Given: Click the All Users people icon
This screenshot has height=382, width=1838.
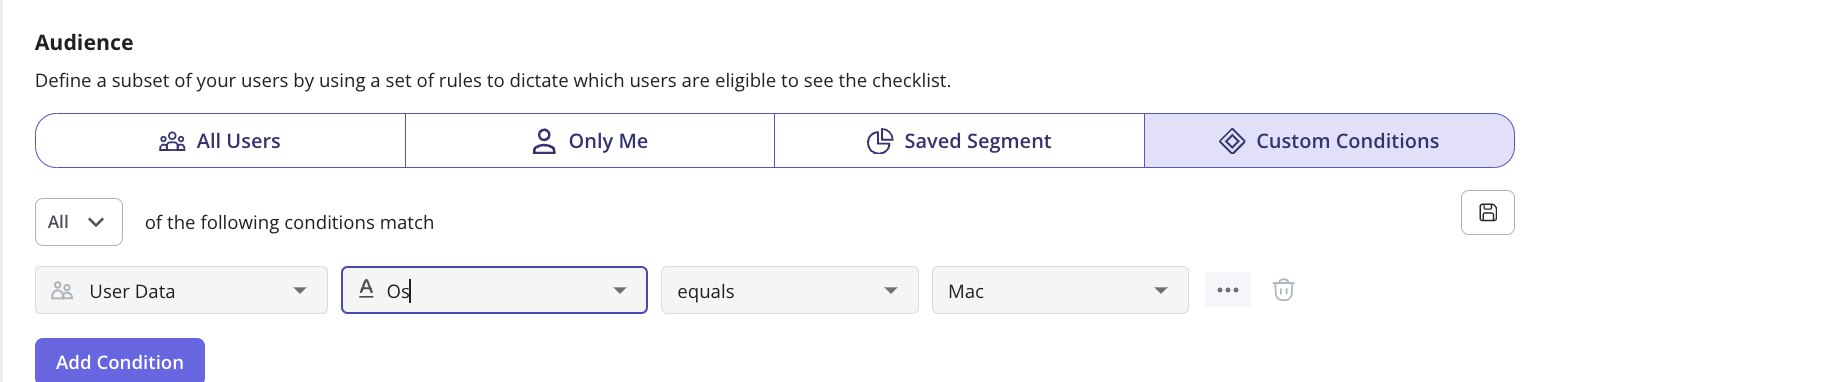Looking at the screenshot, I should tap(172, 141).
